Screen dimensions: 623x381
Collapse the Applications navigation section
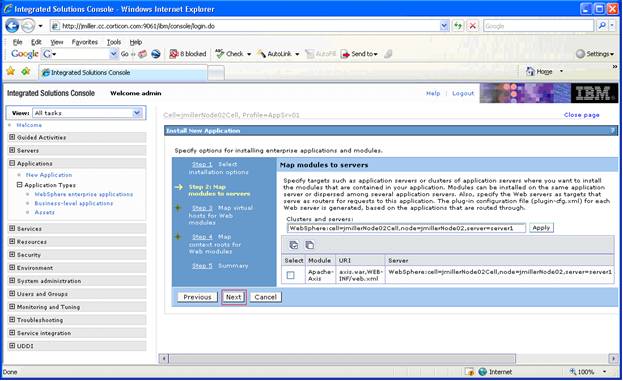tap(12, 163)
